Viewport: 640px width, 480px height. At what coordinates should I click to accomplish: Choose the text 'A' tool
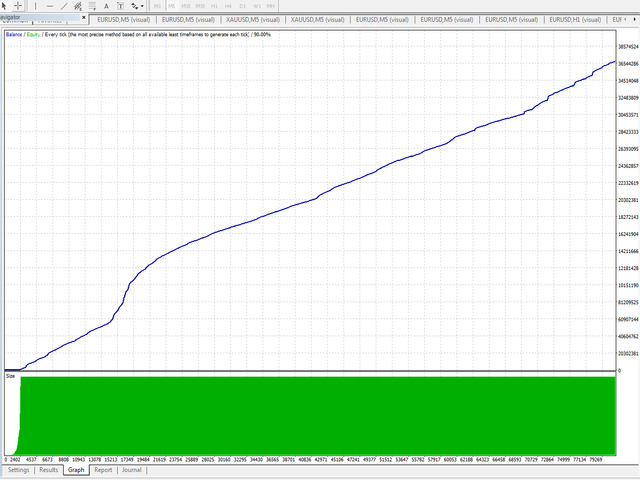(x=107, y=6)
